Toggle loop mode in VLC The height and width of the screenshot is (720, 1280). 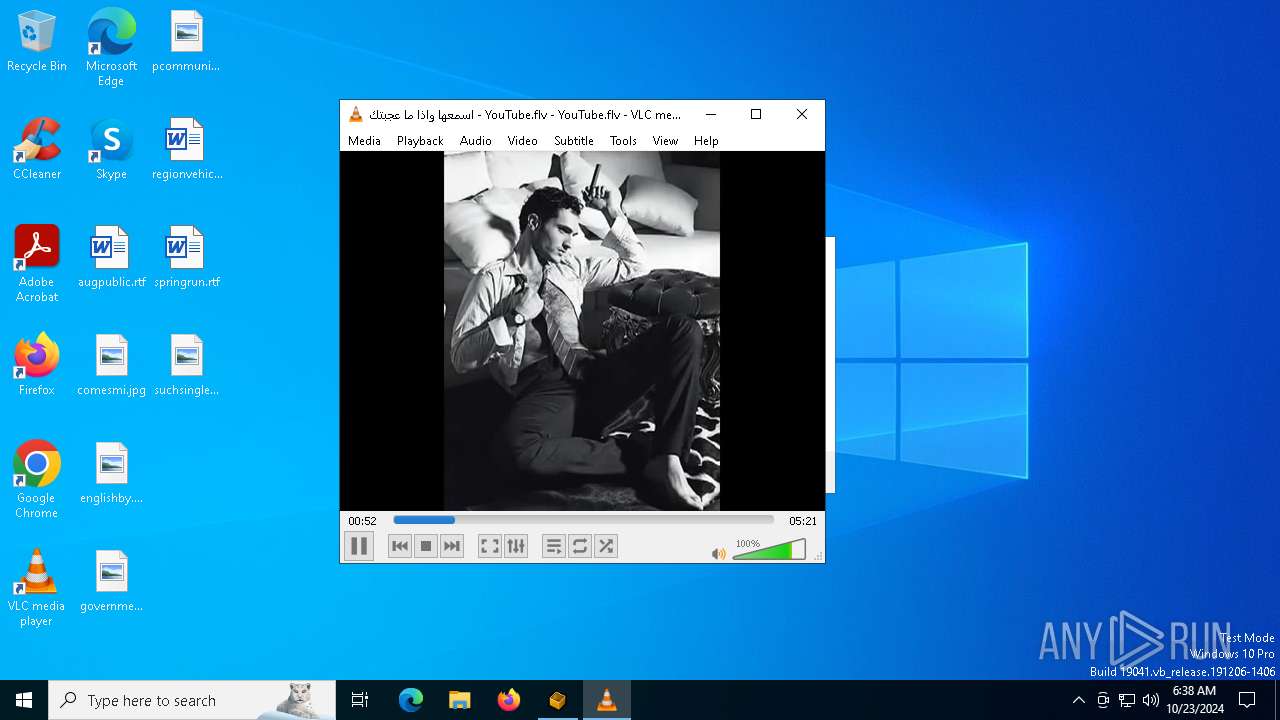coord(580,546)
